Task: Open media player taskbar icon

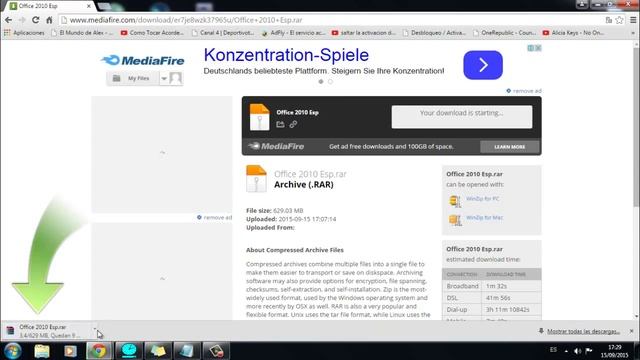Action: point(70,351)
